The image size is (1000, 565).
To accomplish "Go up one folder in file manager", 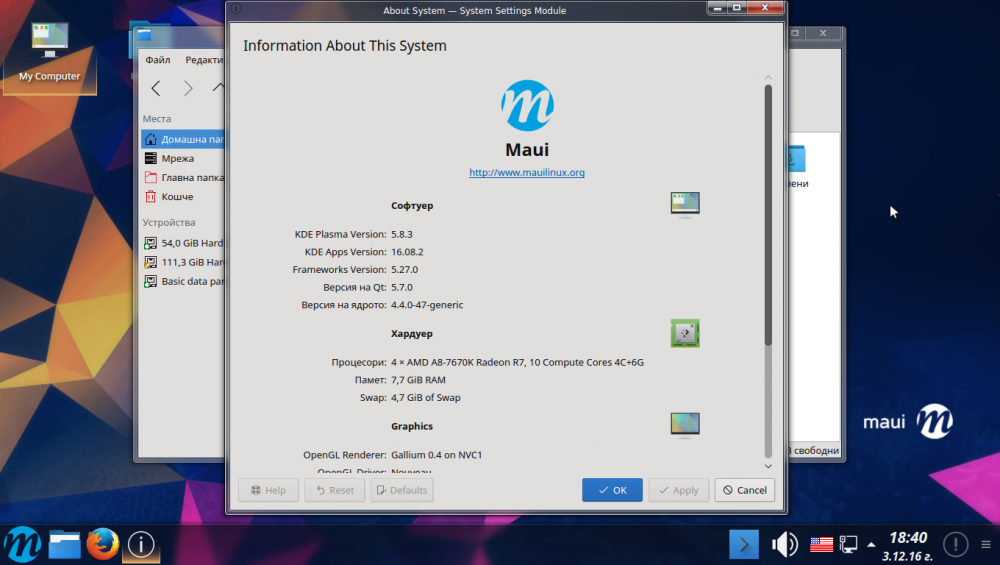I will (x=218, y=88).
